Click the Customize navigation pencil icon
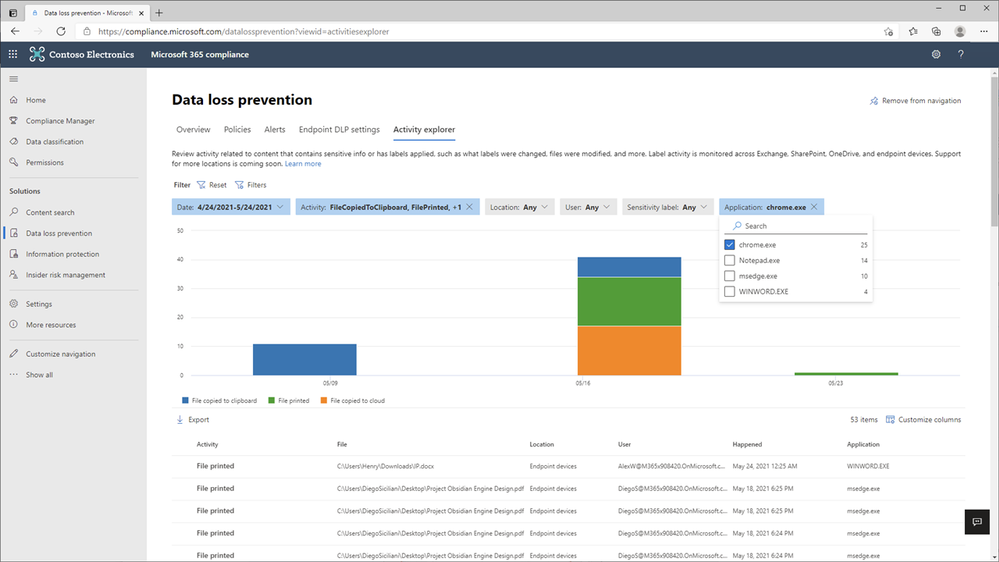 click(x=14, y=354)
